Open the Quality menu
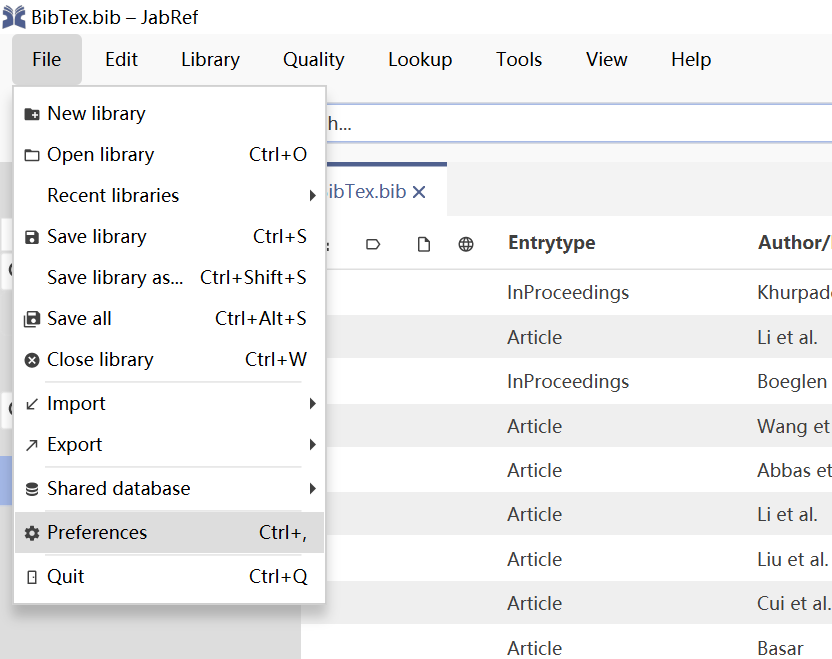 [313, 60]
